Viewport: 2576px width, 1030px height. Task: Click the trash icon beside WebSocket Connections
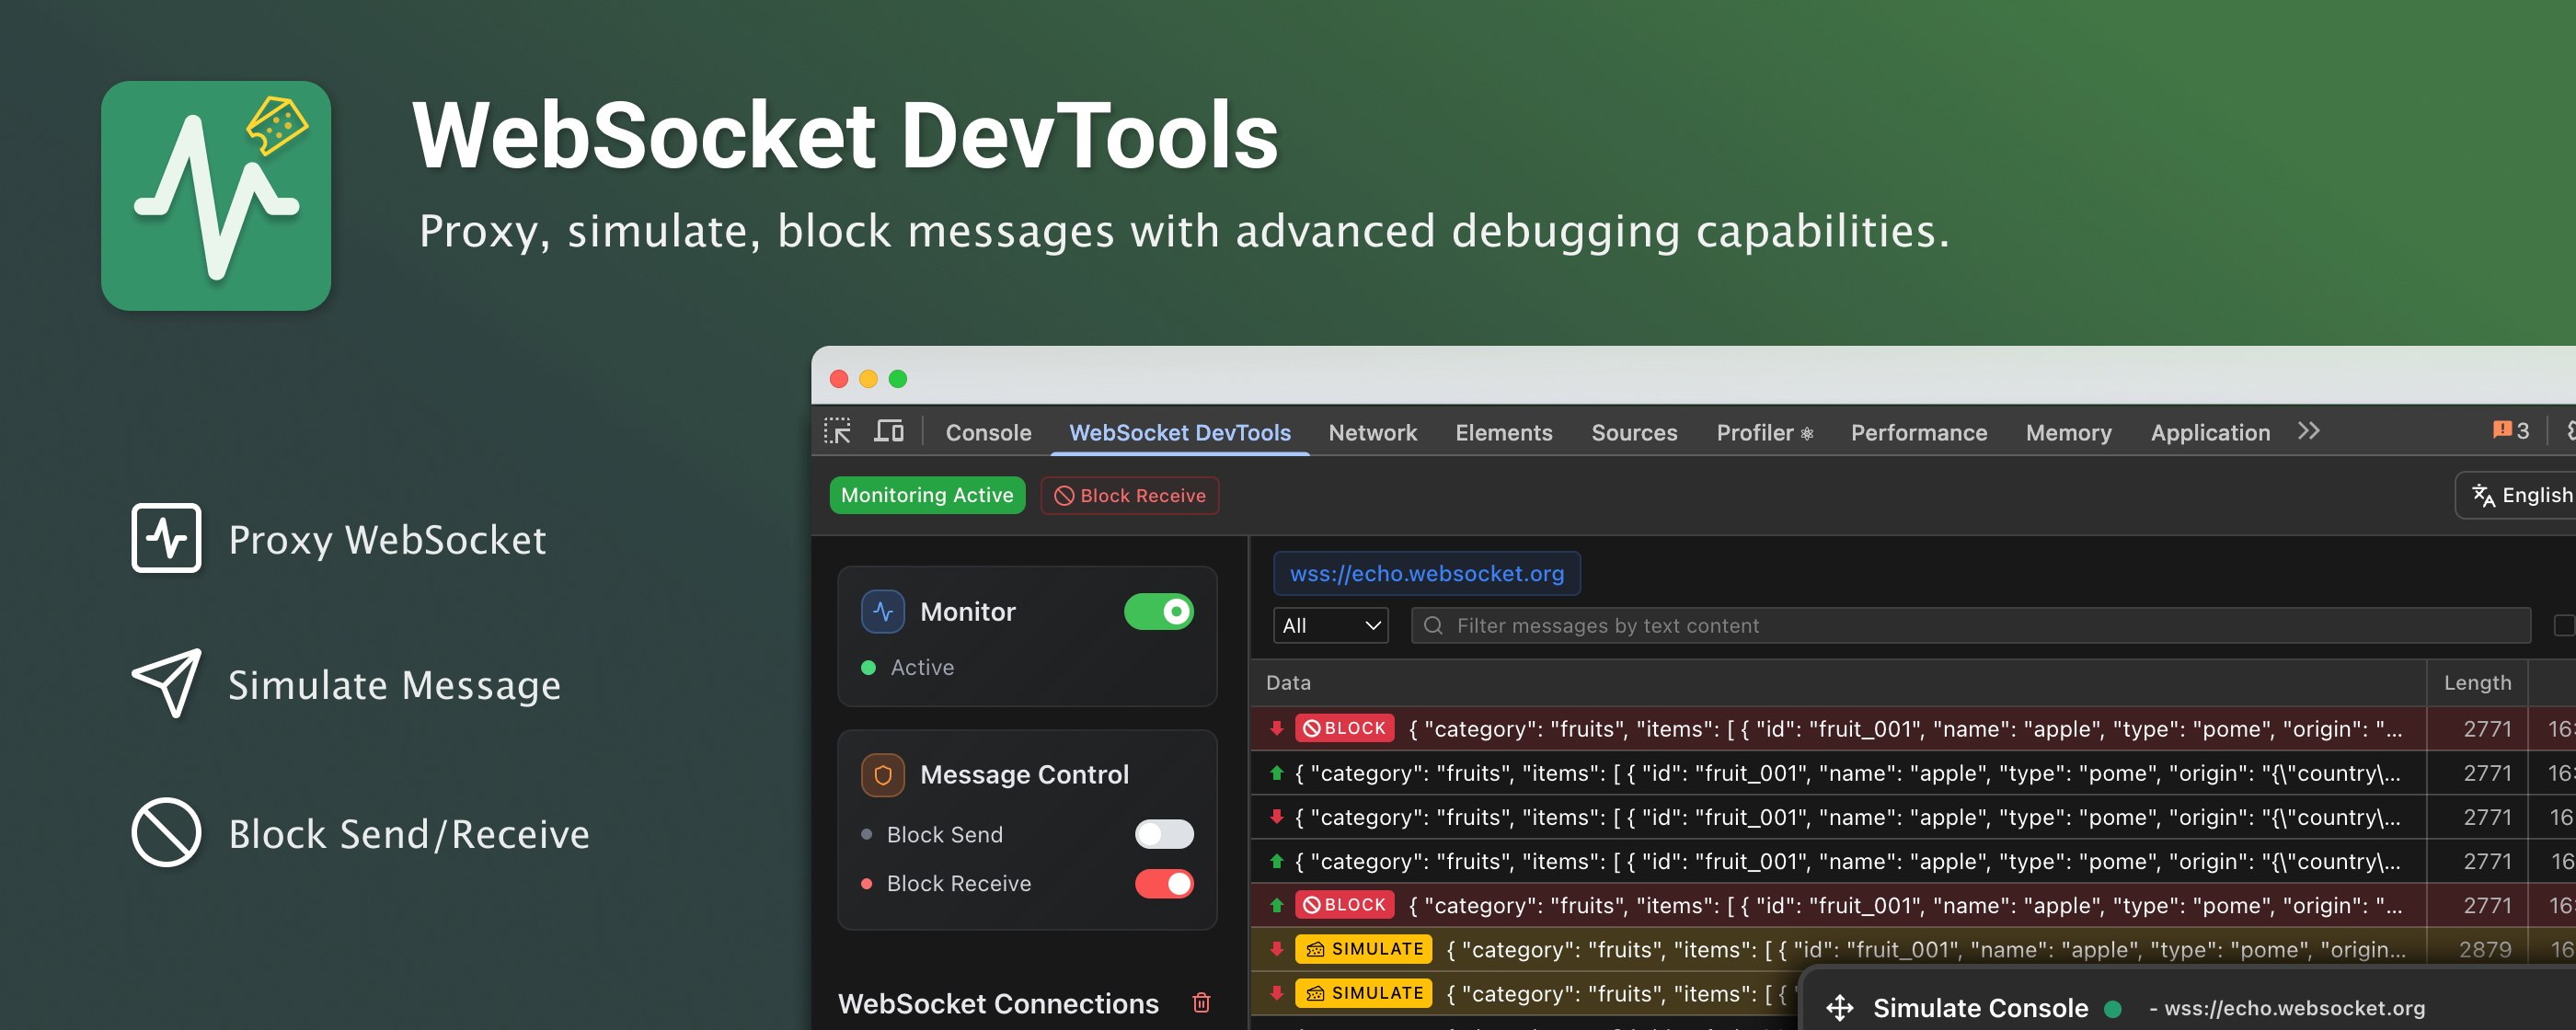click(1201, 1002)
